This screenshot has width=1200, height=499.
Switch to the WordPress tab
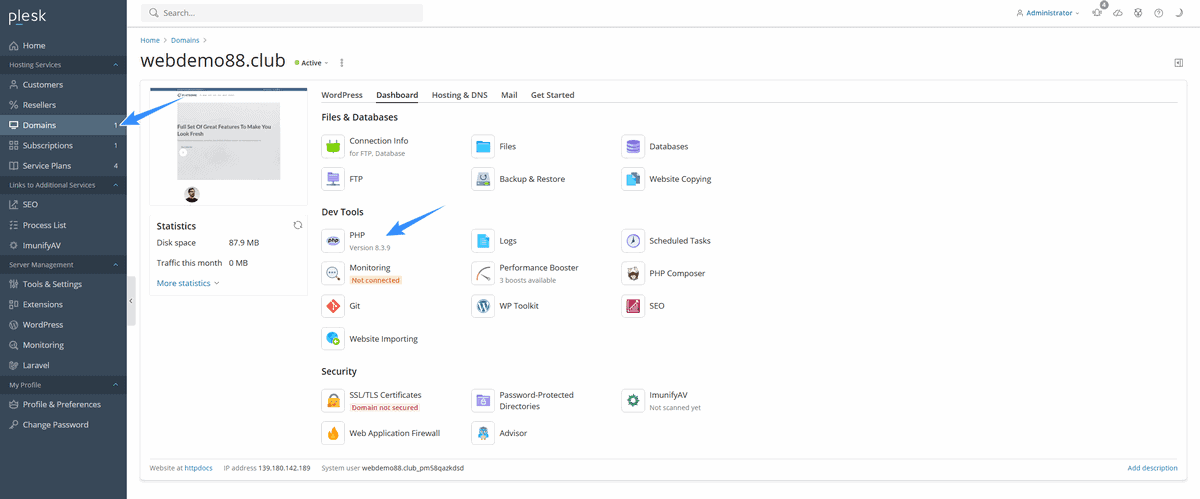342,95
